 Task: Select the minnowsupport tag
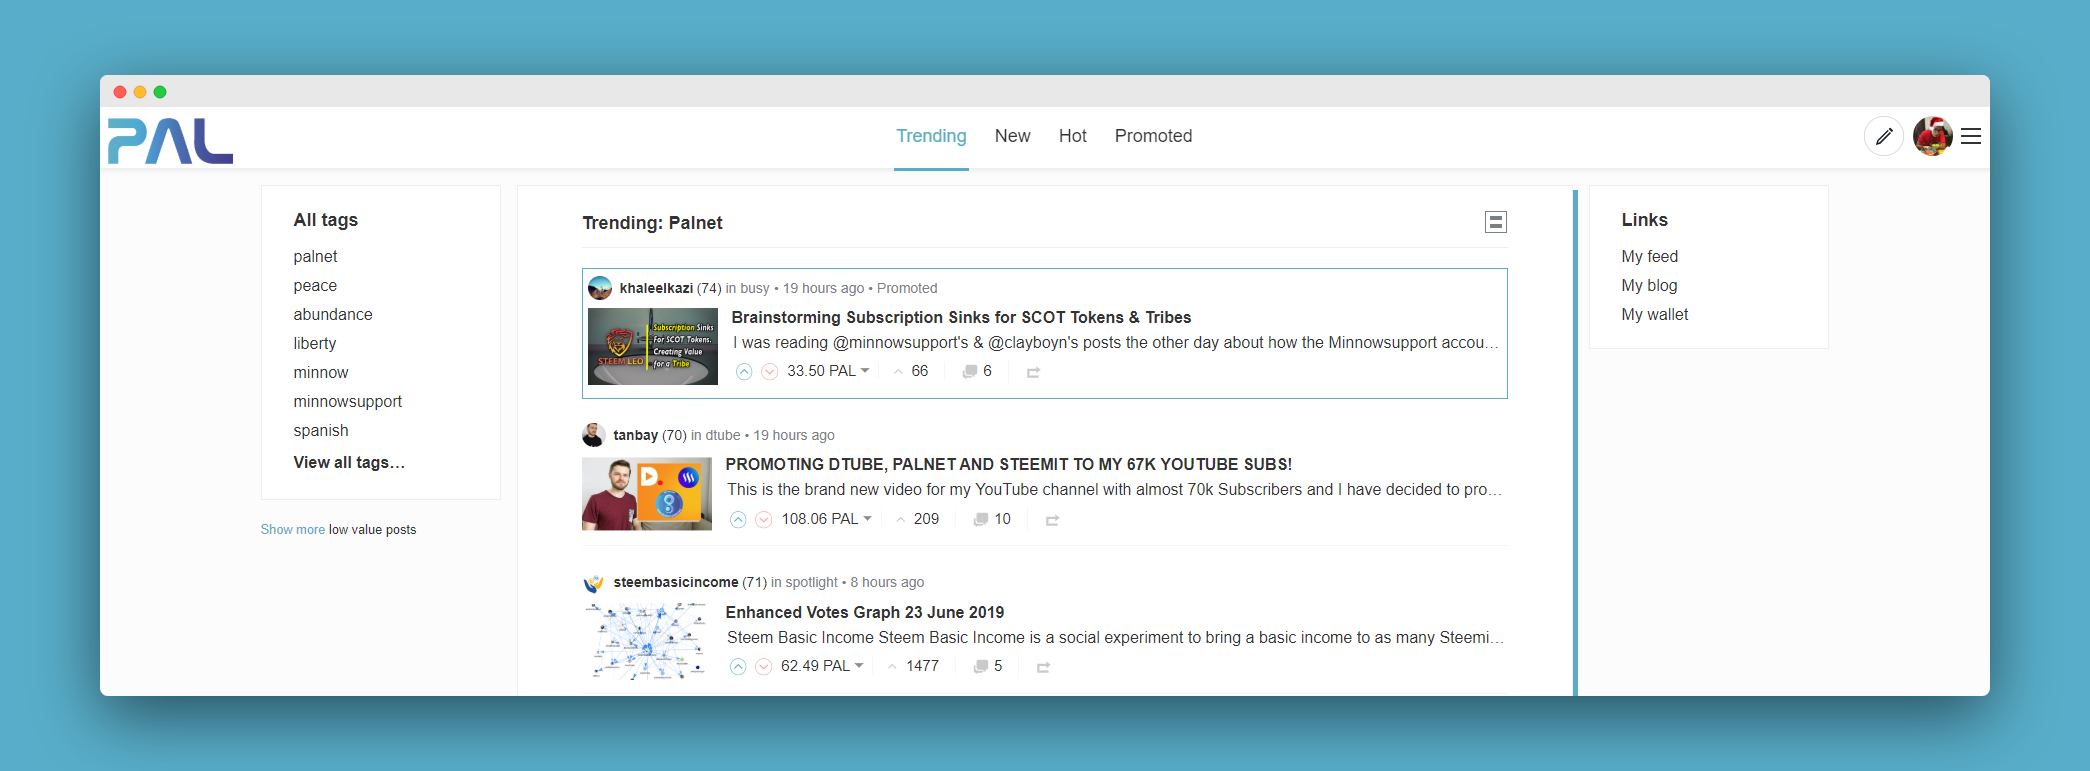pyautogui.click(x=348, y=402)
